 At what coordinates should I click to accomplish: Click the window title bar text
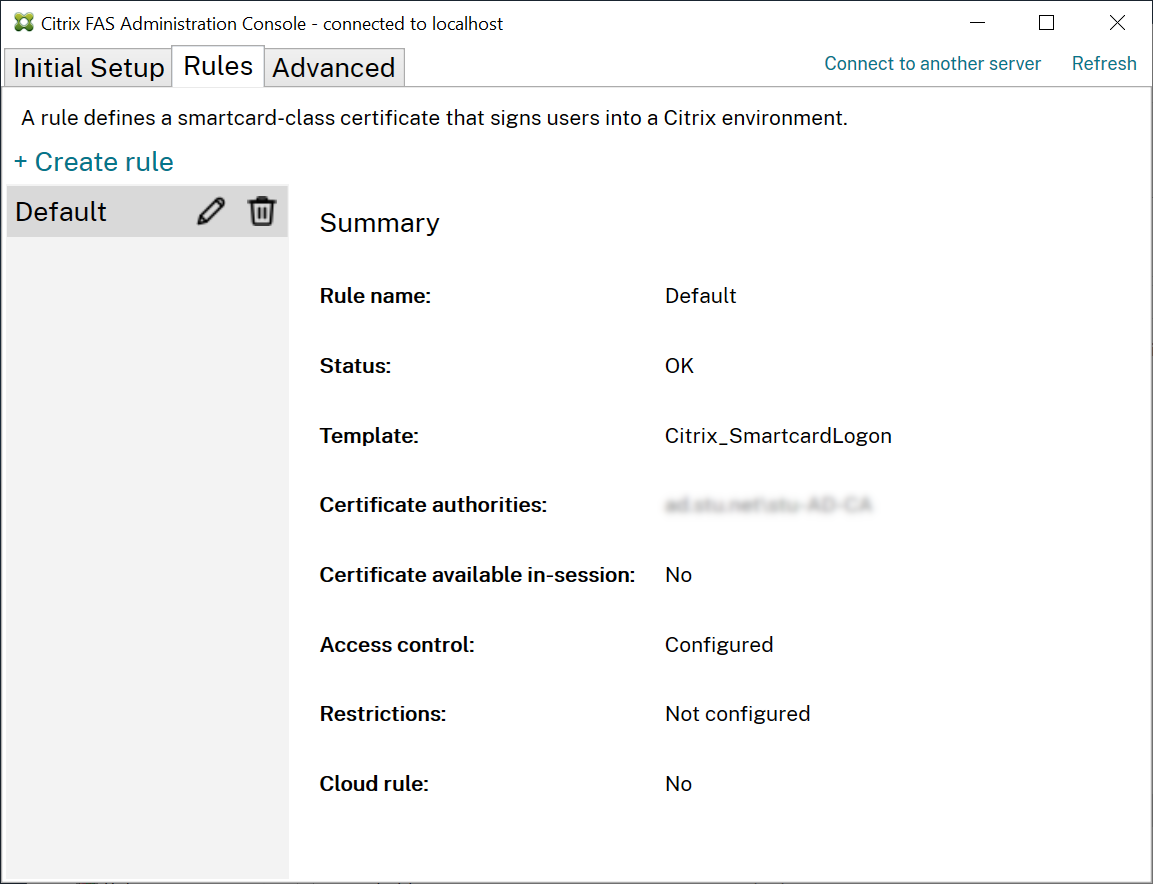(272, 23)
